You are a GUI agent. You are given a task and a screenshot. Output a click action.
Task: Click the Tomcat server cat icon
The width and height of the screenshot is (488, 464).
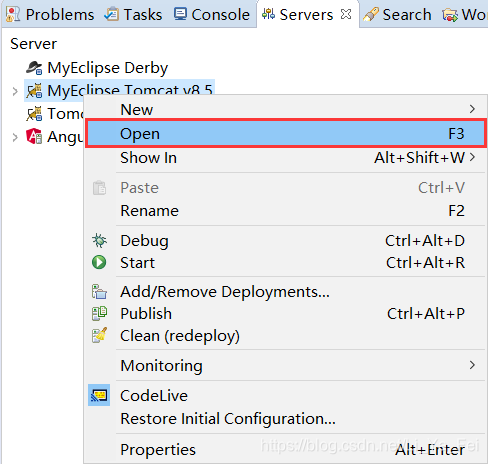tap(34, 114)
